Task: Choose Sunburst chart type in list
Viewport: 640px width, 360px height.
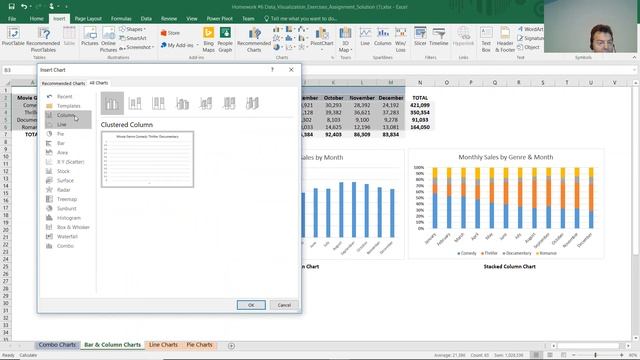Action: point(68,209)
